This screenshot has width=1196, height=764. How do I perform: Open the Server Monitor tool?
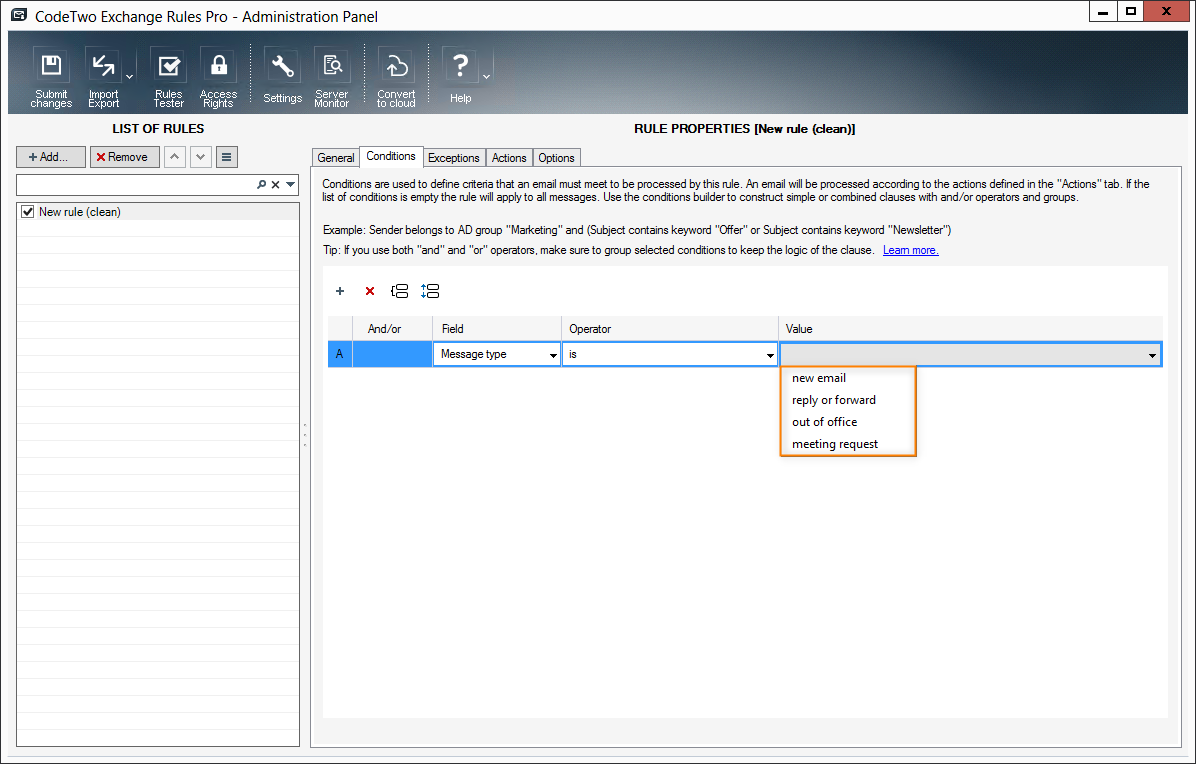(332, 77)
